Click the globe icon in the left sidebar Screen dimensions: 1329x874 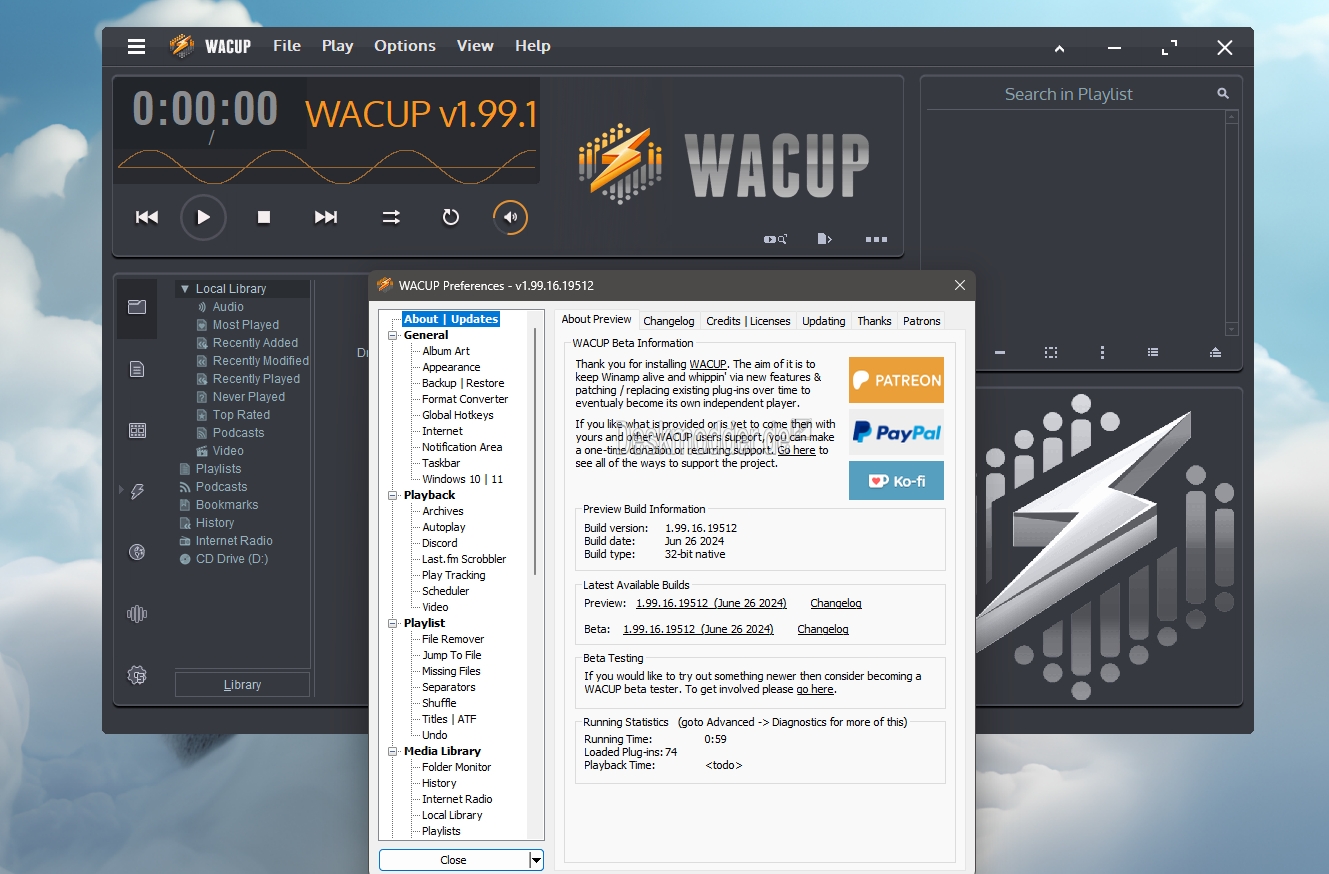pyautogui.click(x=138, y=552)
